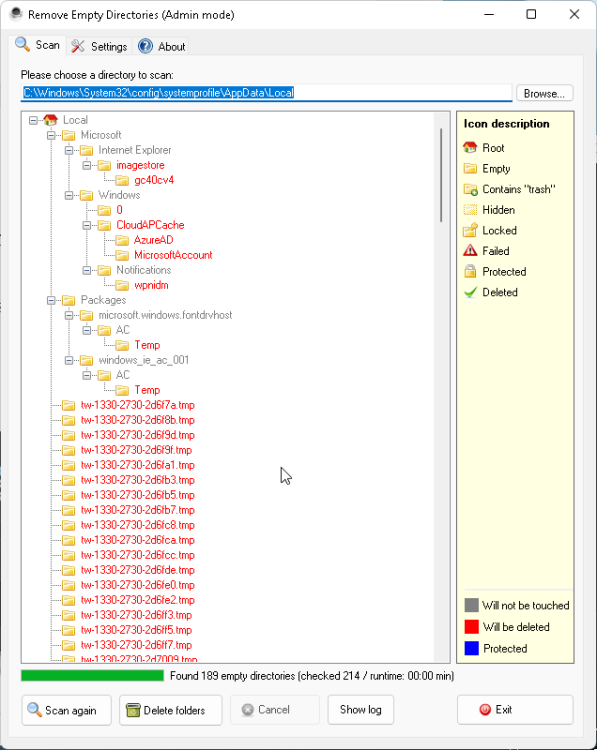Open the Show log button
This screenshot has width=597, height=750.
[361, 710]
